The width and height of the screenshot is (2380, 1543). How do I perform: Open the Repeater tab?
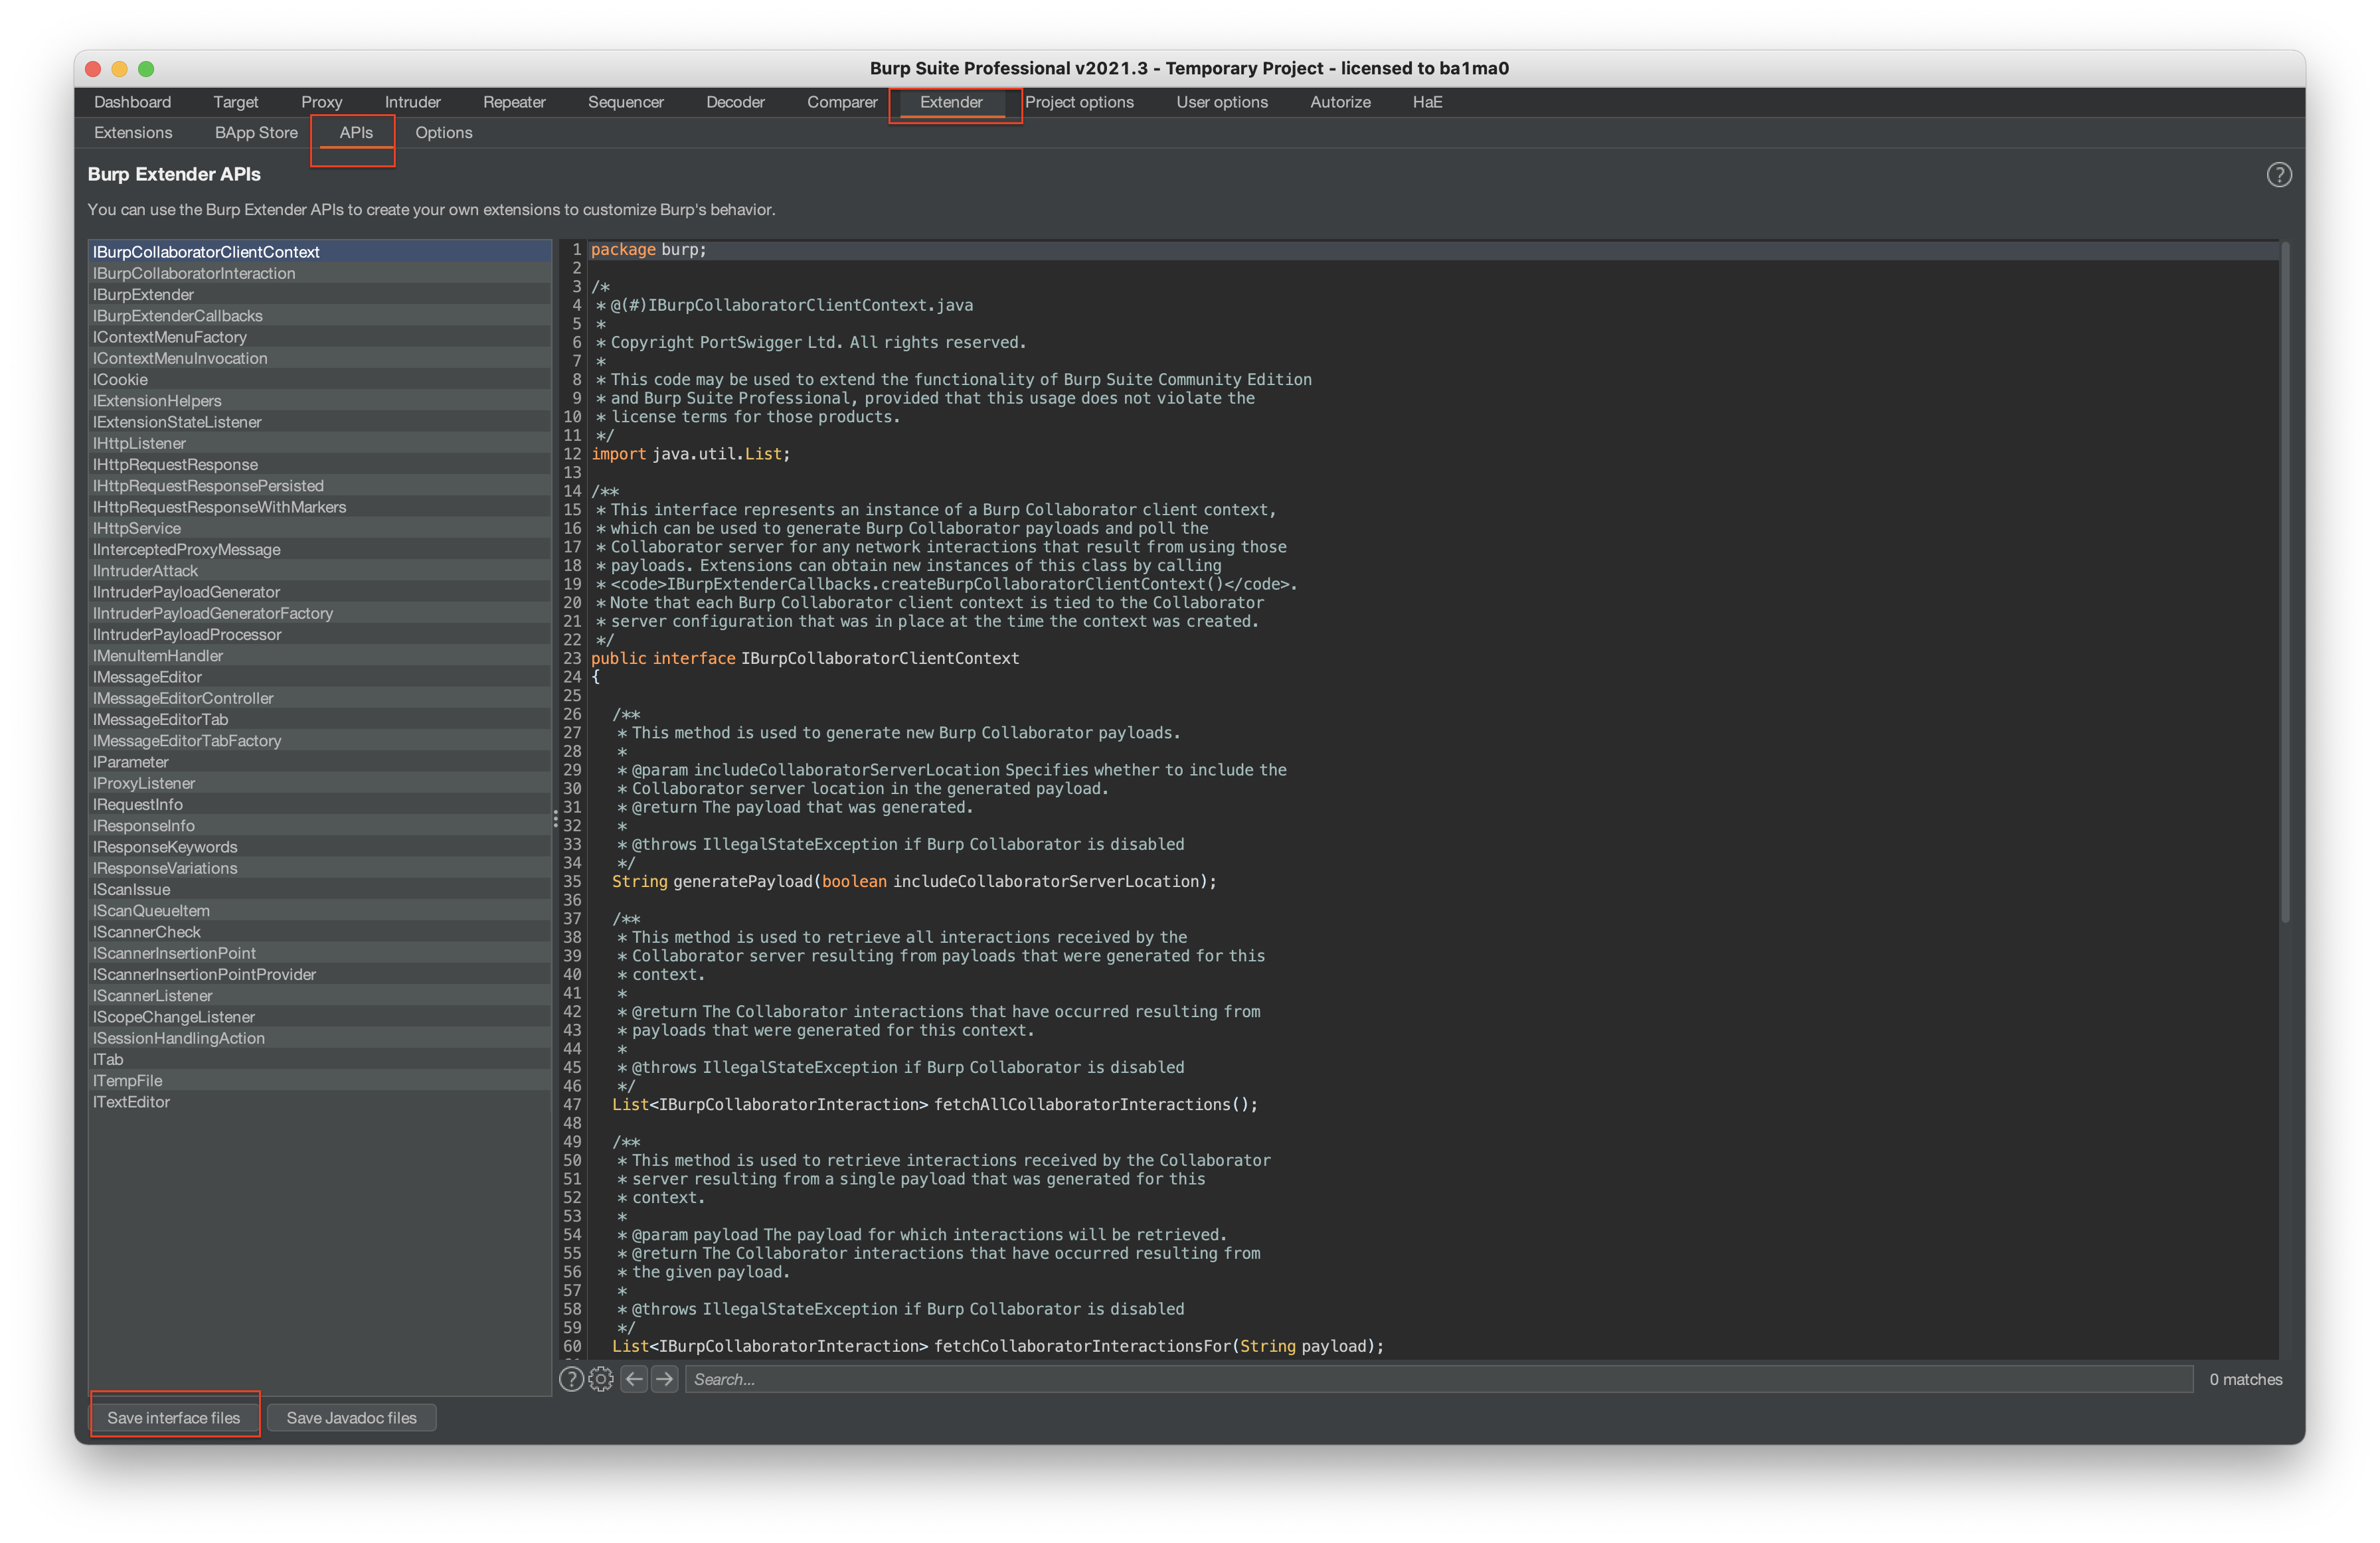pyautogui.click(x=514, y=102)
